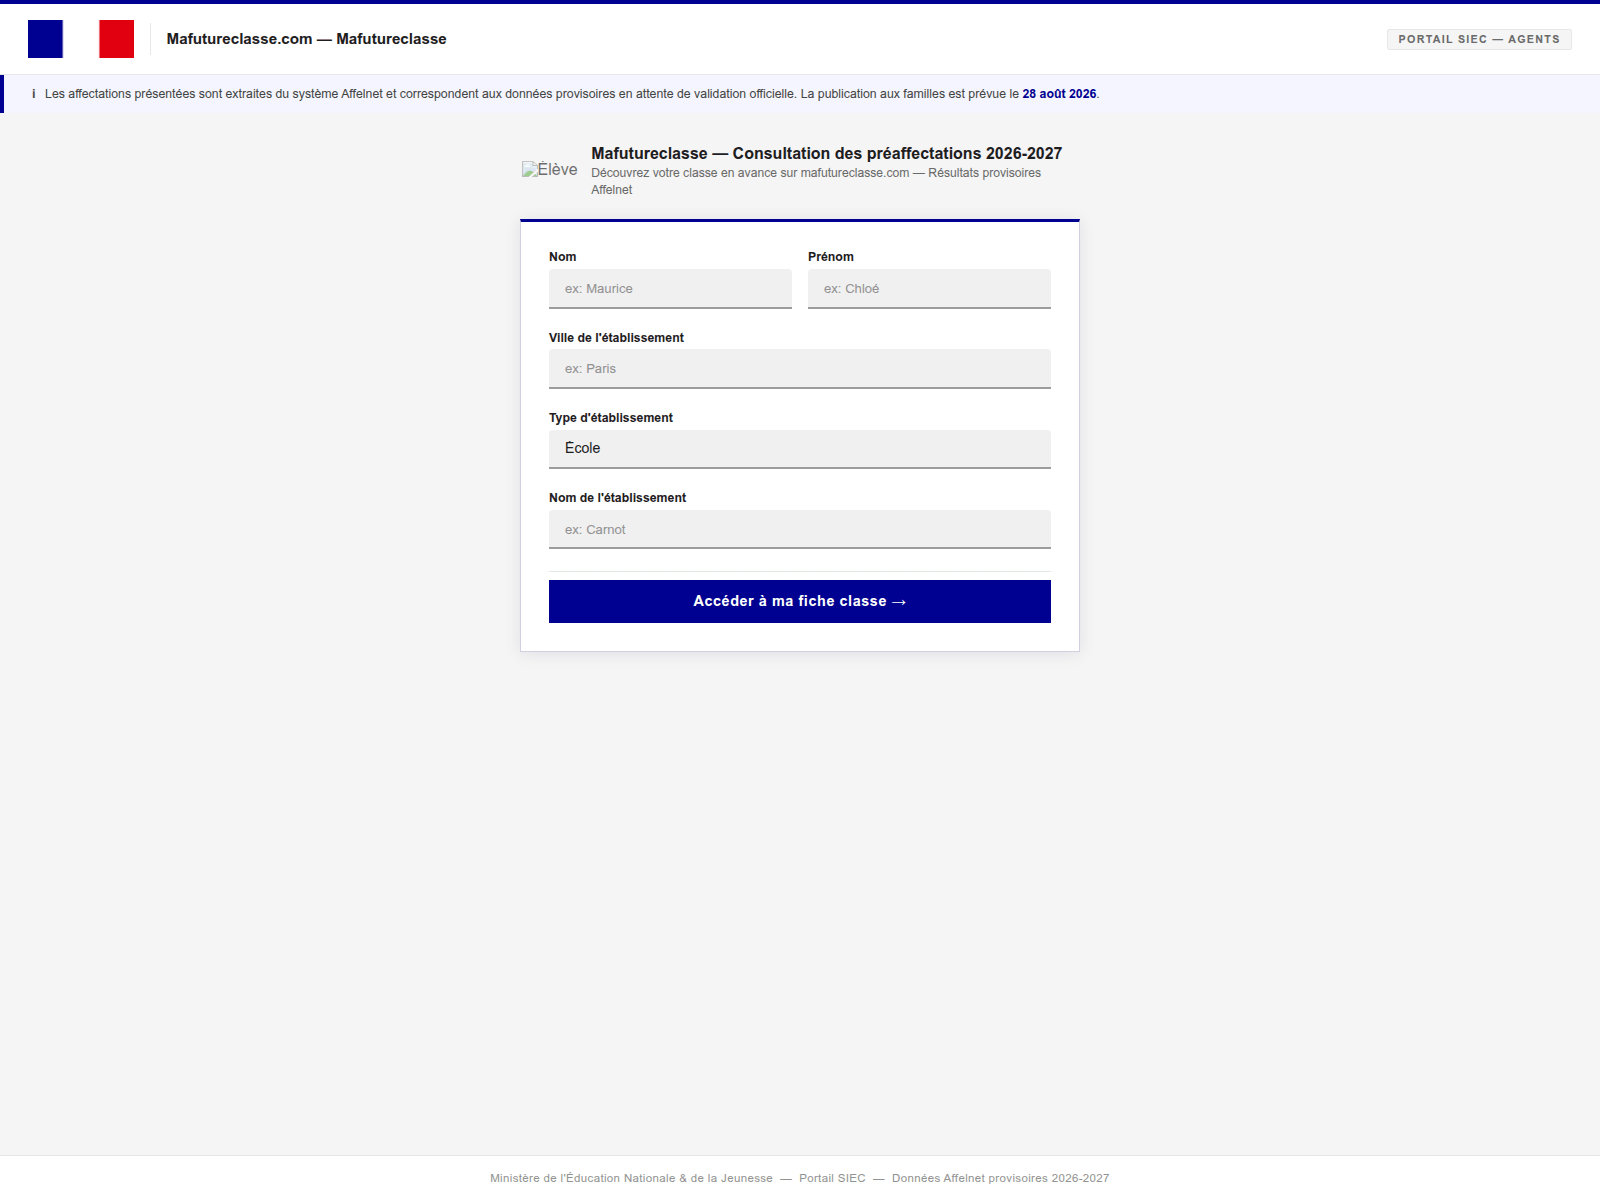Click the Prénom field label
This screenshot has height=1200, width=1600.
(x=831, y=257)
